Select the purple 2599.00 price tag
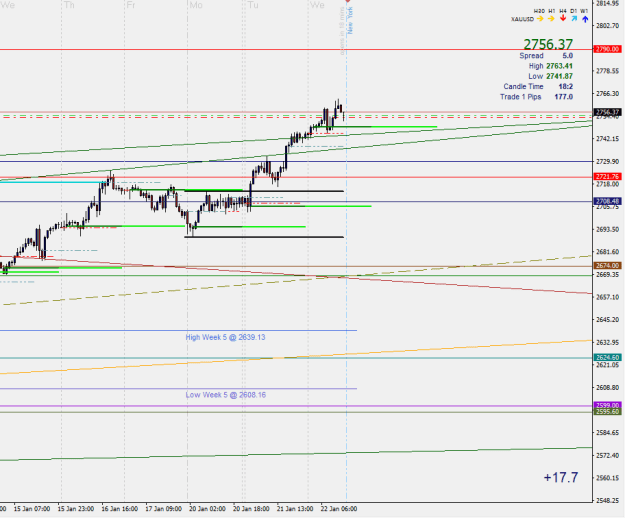625x518 pixels. pos(607,405)
